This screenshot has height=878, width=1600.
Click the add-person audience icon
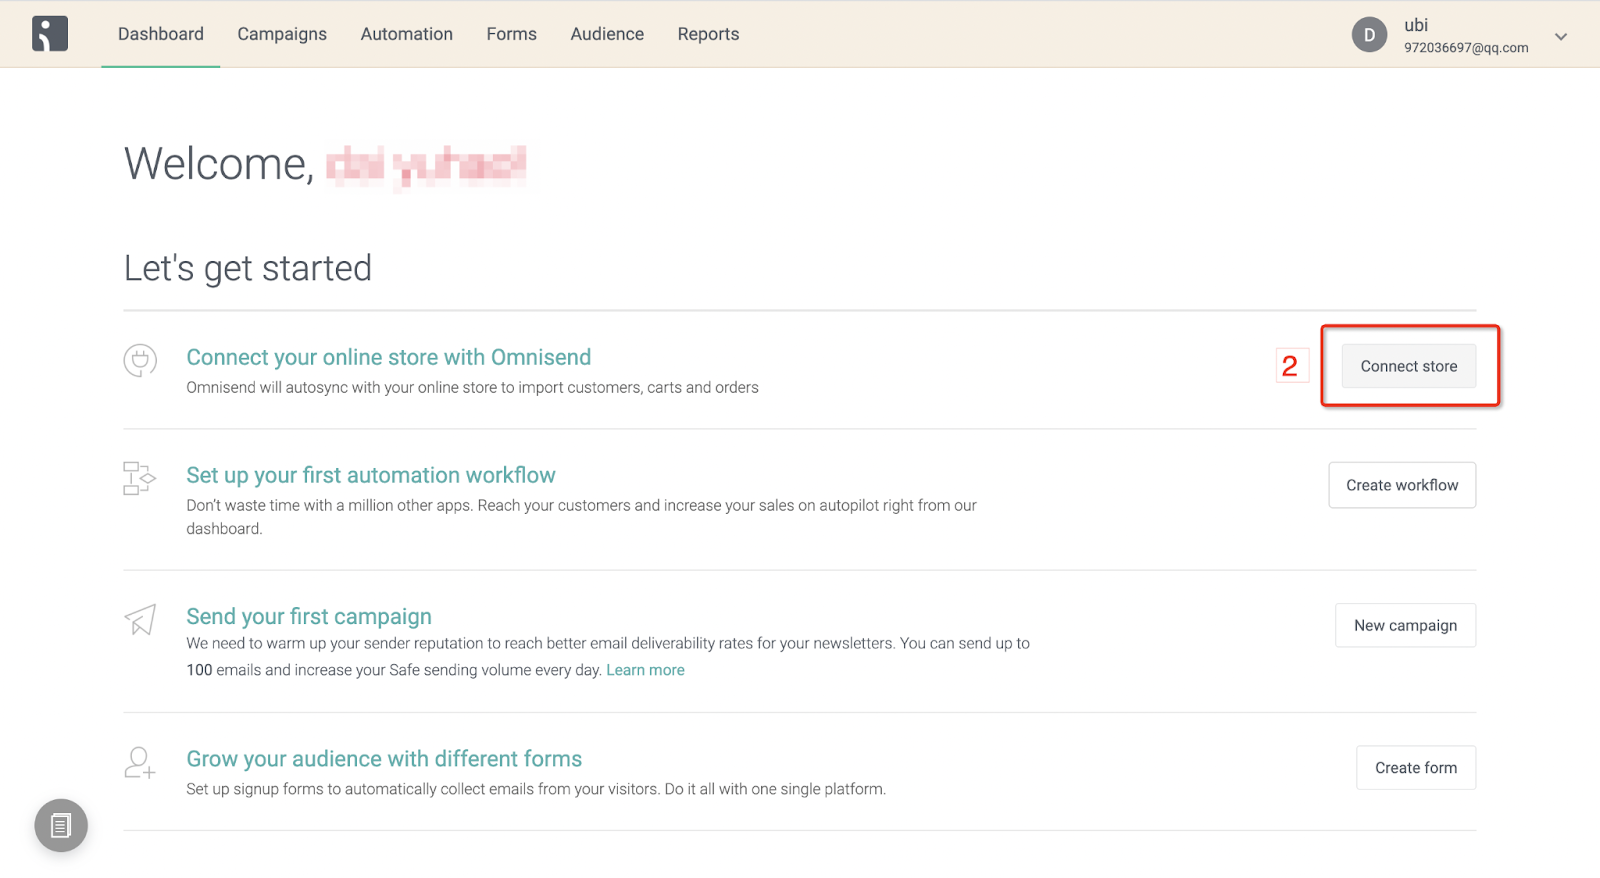pyautogui.click(x=140, y=763)
